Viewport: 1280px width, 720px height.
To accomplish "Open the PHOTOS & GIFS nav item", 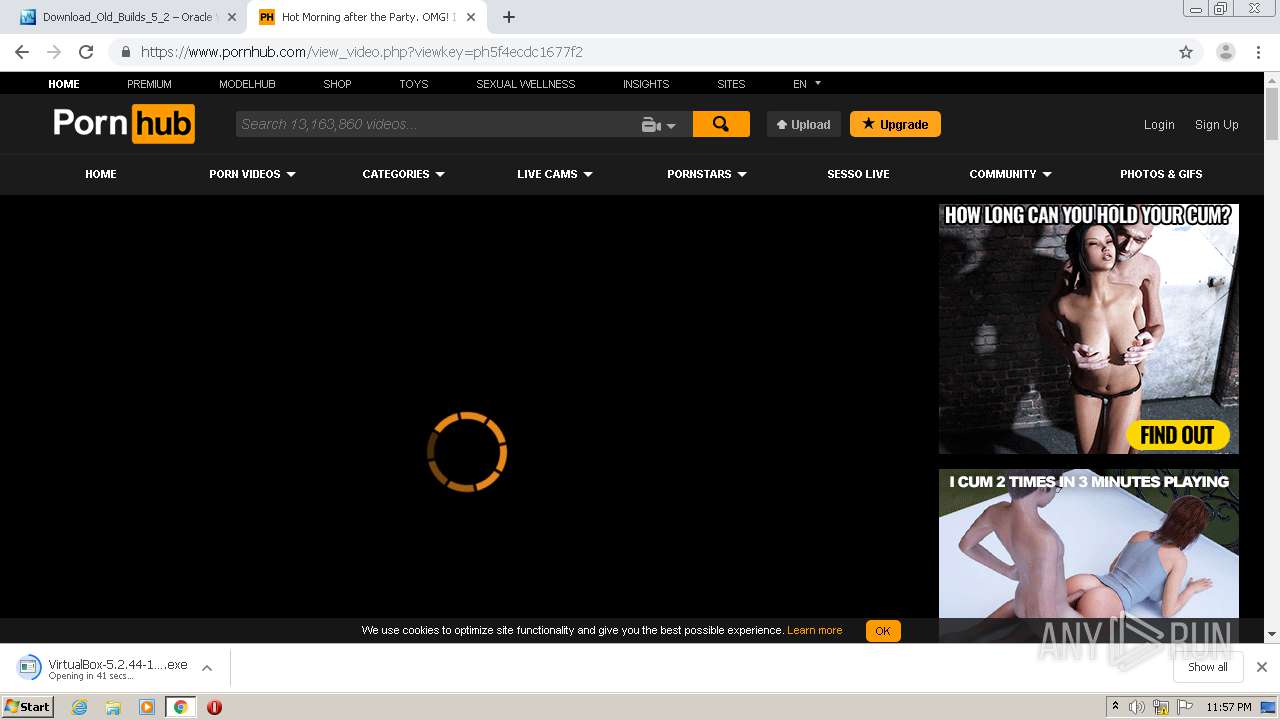I will tap(1161, 174).
